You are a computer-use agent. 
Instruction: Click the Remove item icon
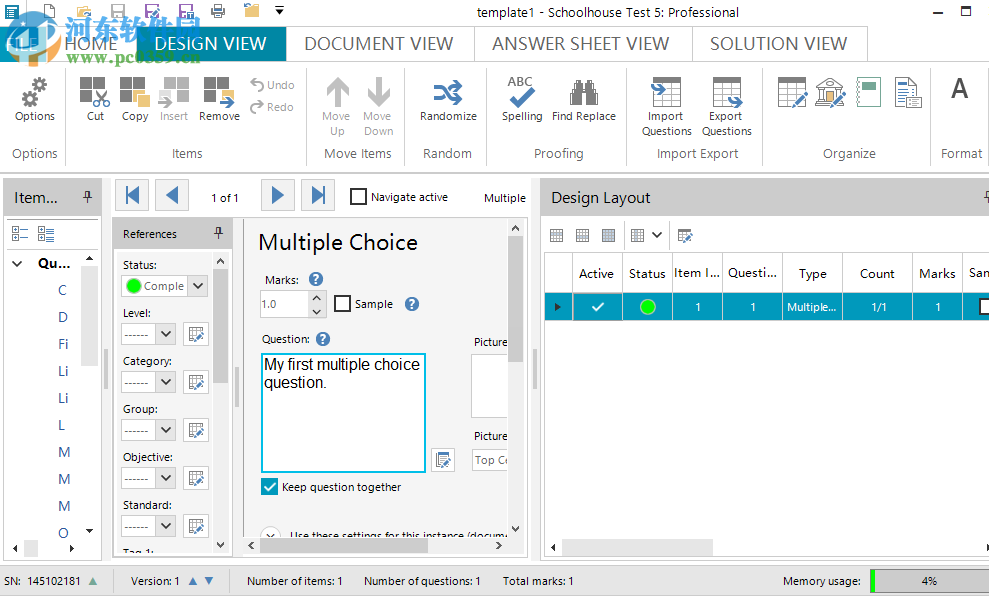pos(219,94)
